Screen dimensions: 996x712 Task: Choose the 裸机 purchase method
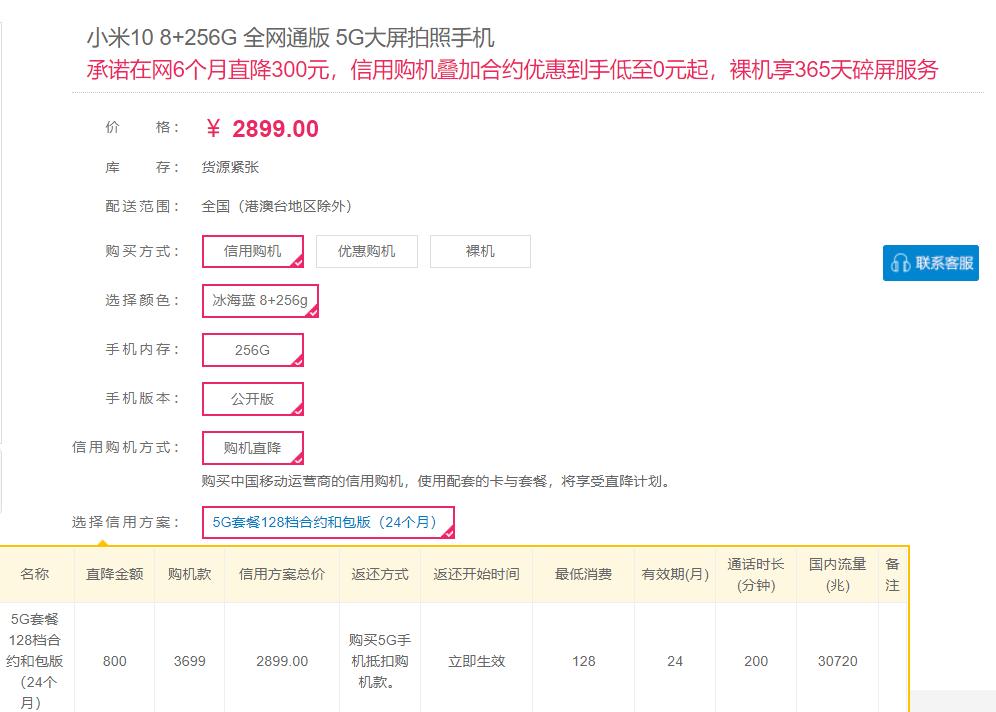pyautogui.click(x=480, y=251)
